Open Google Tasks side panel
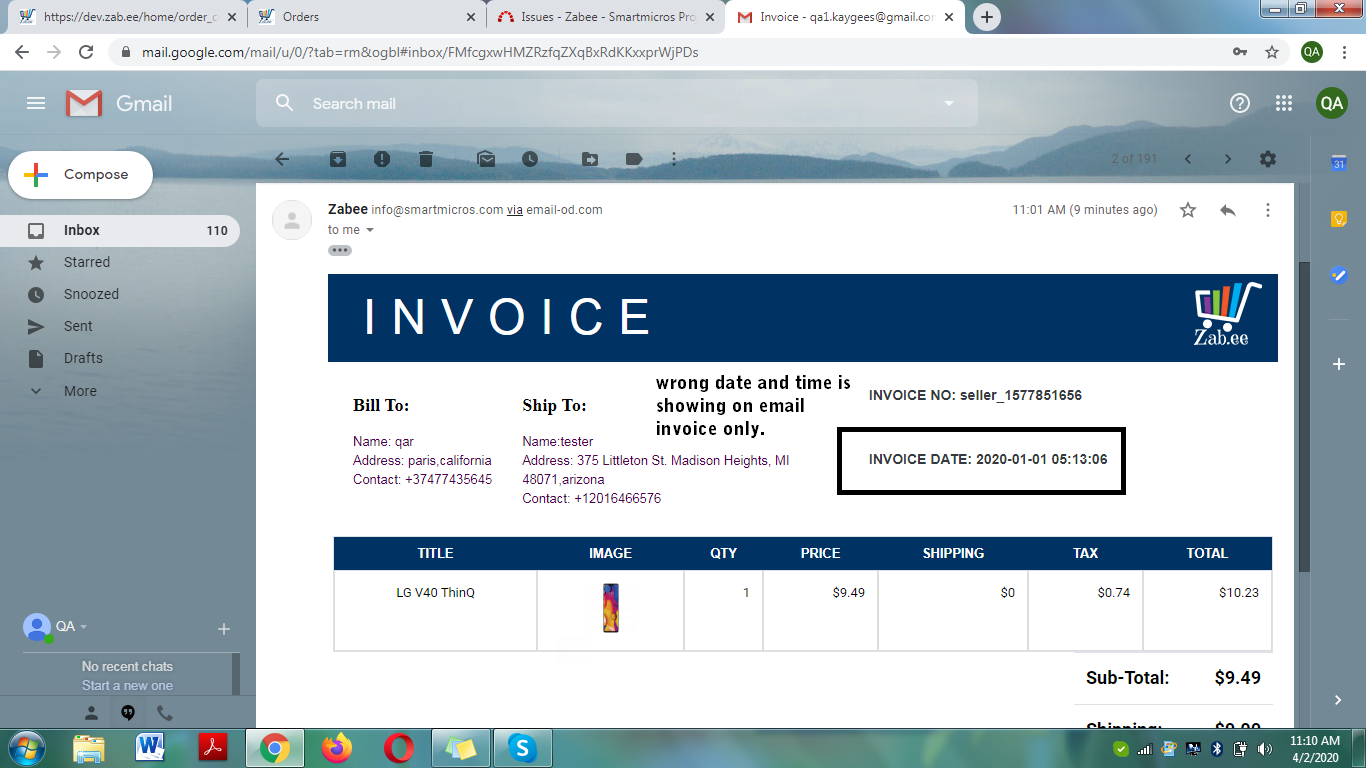Viewport: 1366px width, 768px height. pos(1339,274)
